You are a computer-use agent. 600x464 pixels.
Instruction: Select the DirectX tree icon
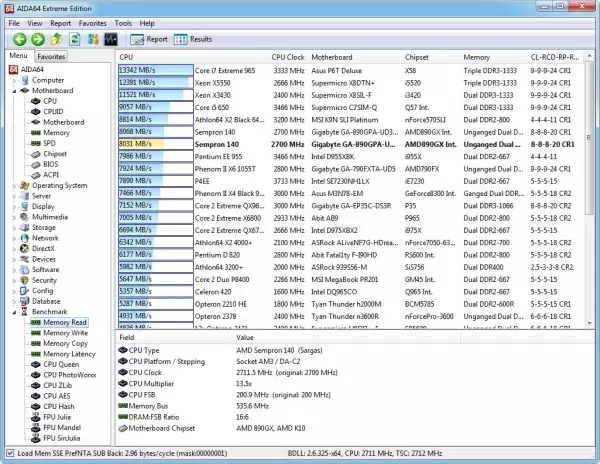[24, 249]
